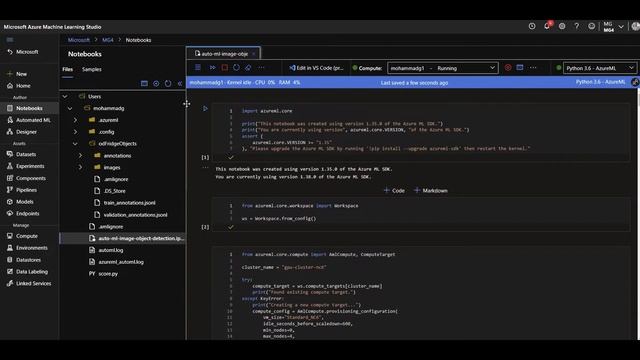Click Microsoft breadcrumb link

click(x=78, y=40)
